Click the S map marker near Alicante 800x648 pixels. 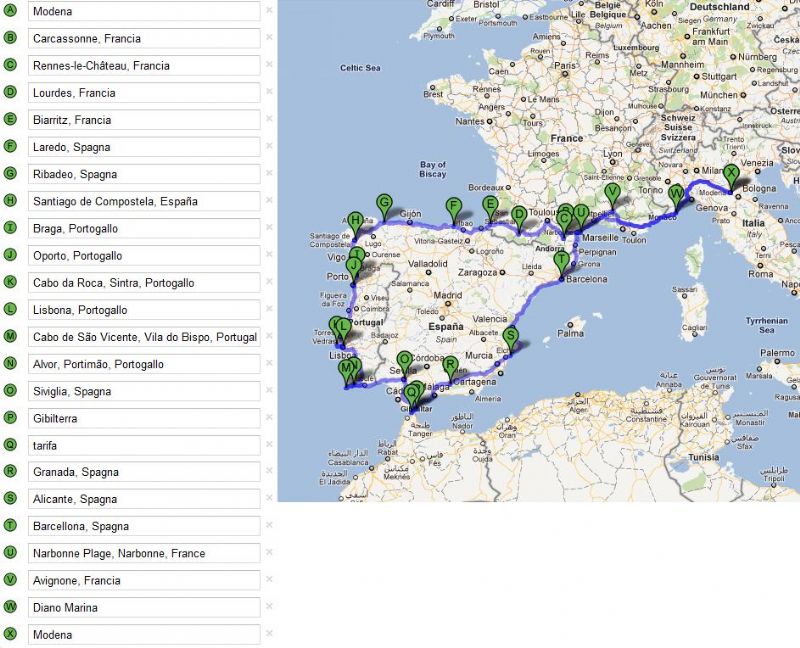pos(511,337)
